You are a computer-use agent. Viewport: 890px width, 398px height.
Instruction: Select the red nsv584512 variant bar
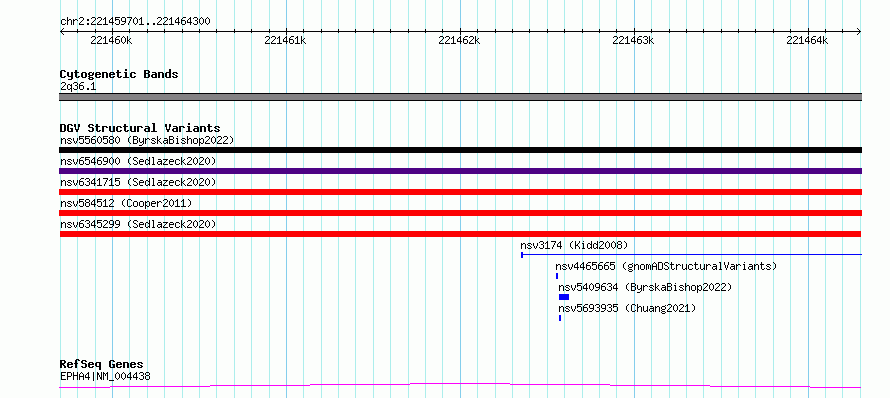[460, 213]
